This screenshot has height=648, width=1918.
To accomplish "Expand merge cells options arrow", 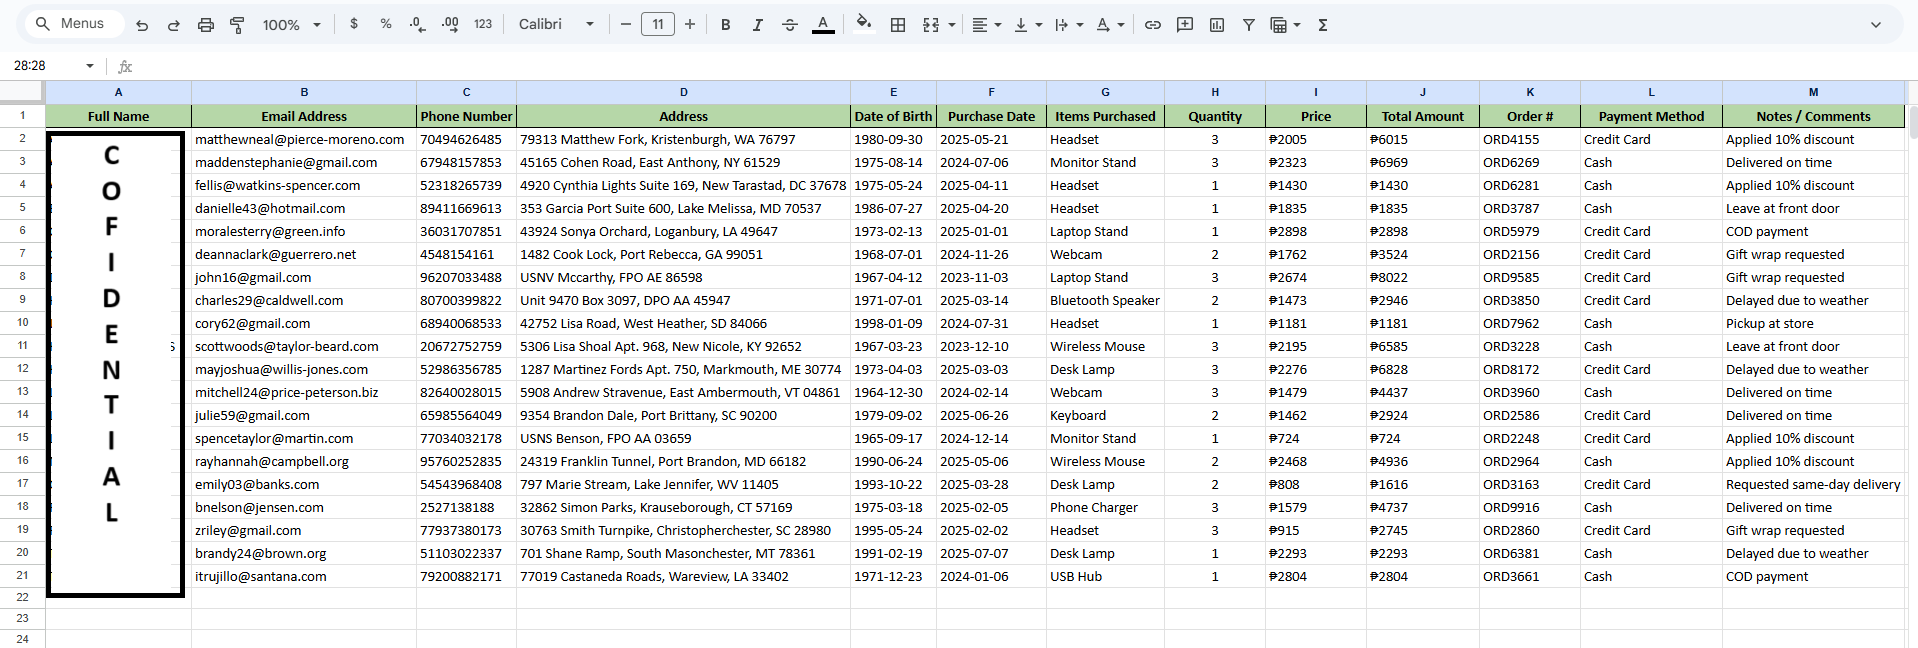I will click(x=951, y=25).
